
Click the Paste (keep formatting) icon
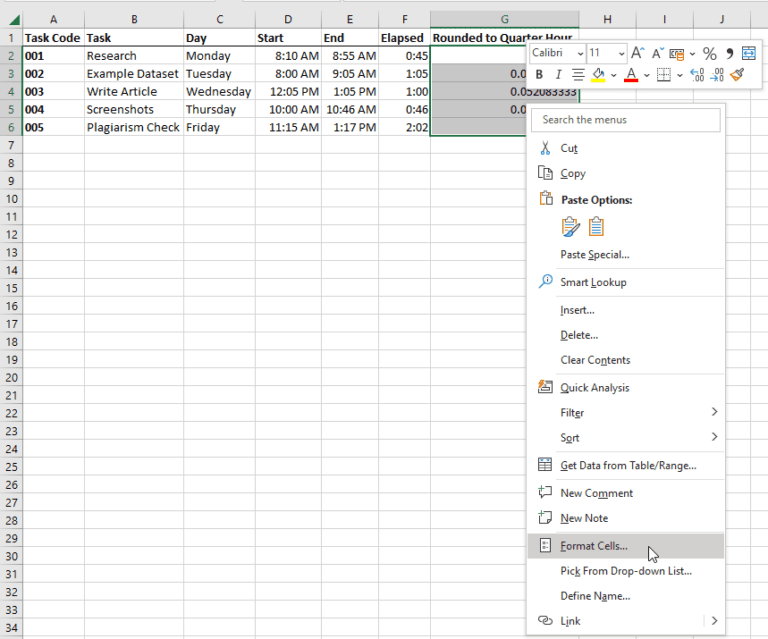(570, 227)
